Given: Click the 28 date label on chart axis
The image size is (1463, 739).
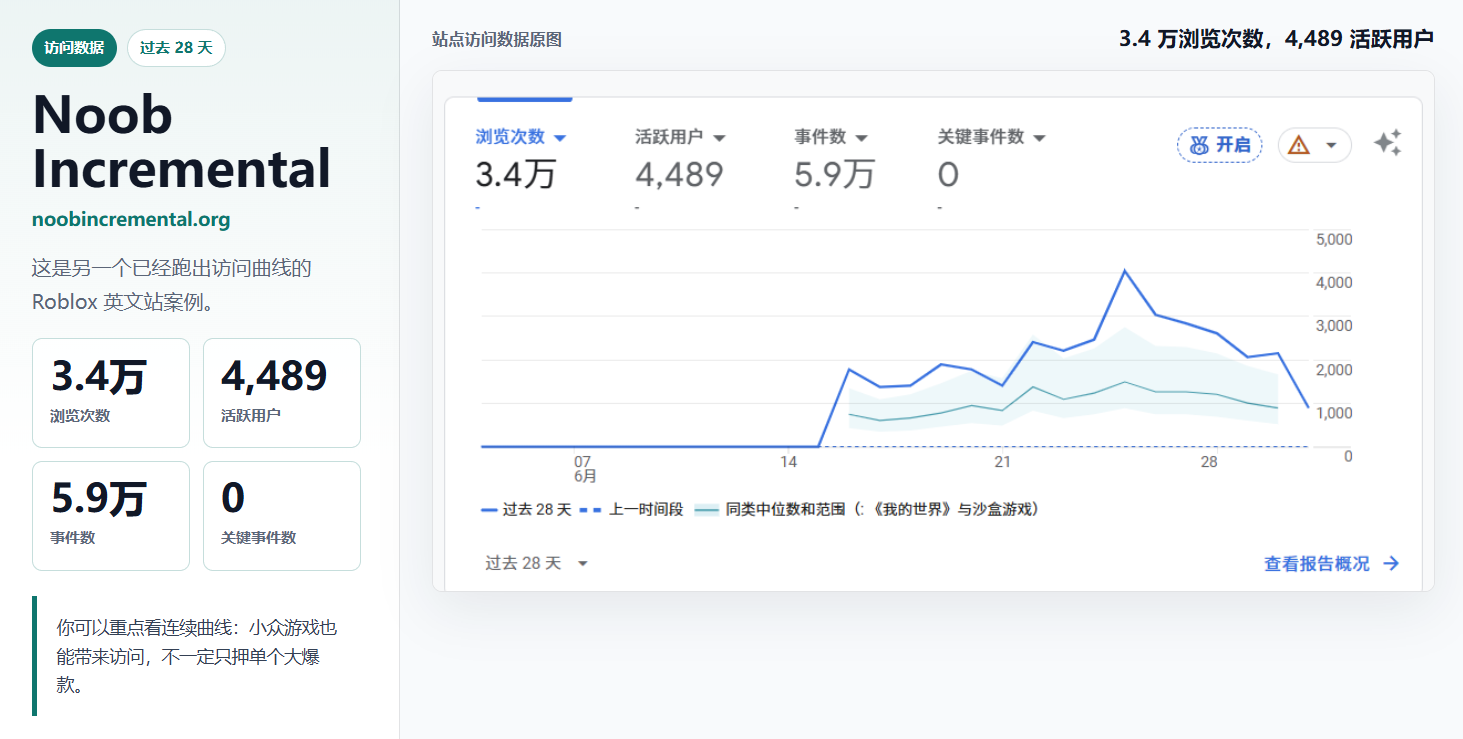Looking at the screenshot, I should tap(1209, 462).
